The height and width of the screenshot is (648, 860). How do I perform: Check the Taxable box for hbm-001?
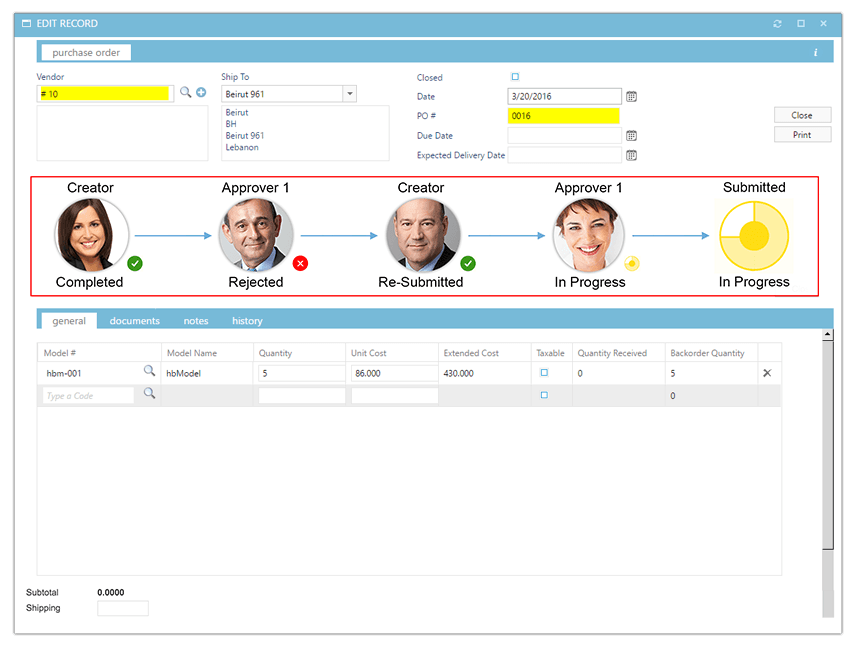coord(544,370)
